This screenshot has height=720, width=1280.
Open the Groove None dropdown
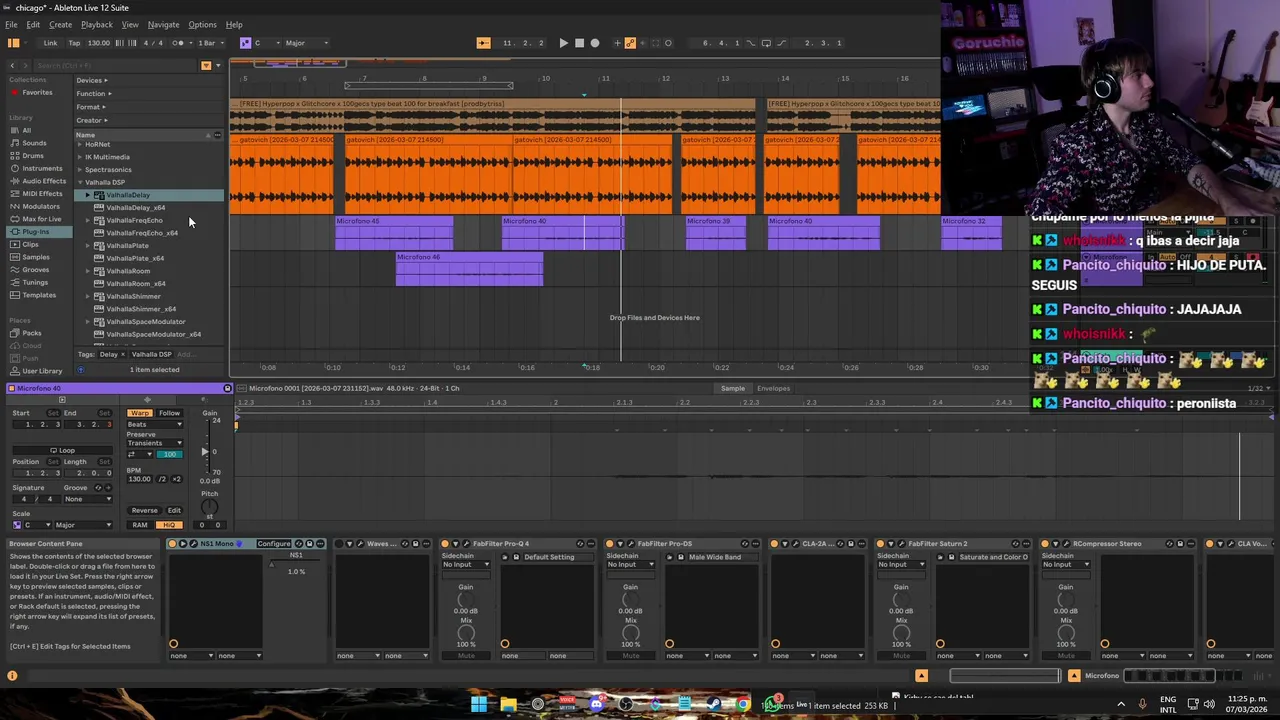point(88,499)
